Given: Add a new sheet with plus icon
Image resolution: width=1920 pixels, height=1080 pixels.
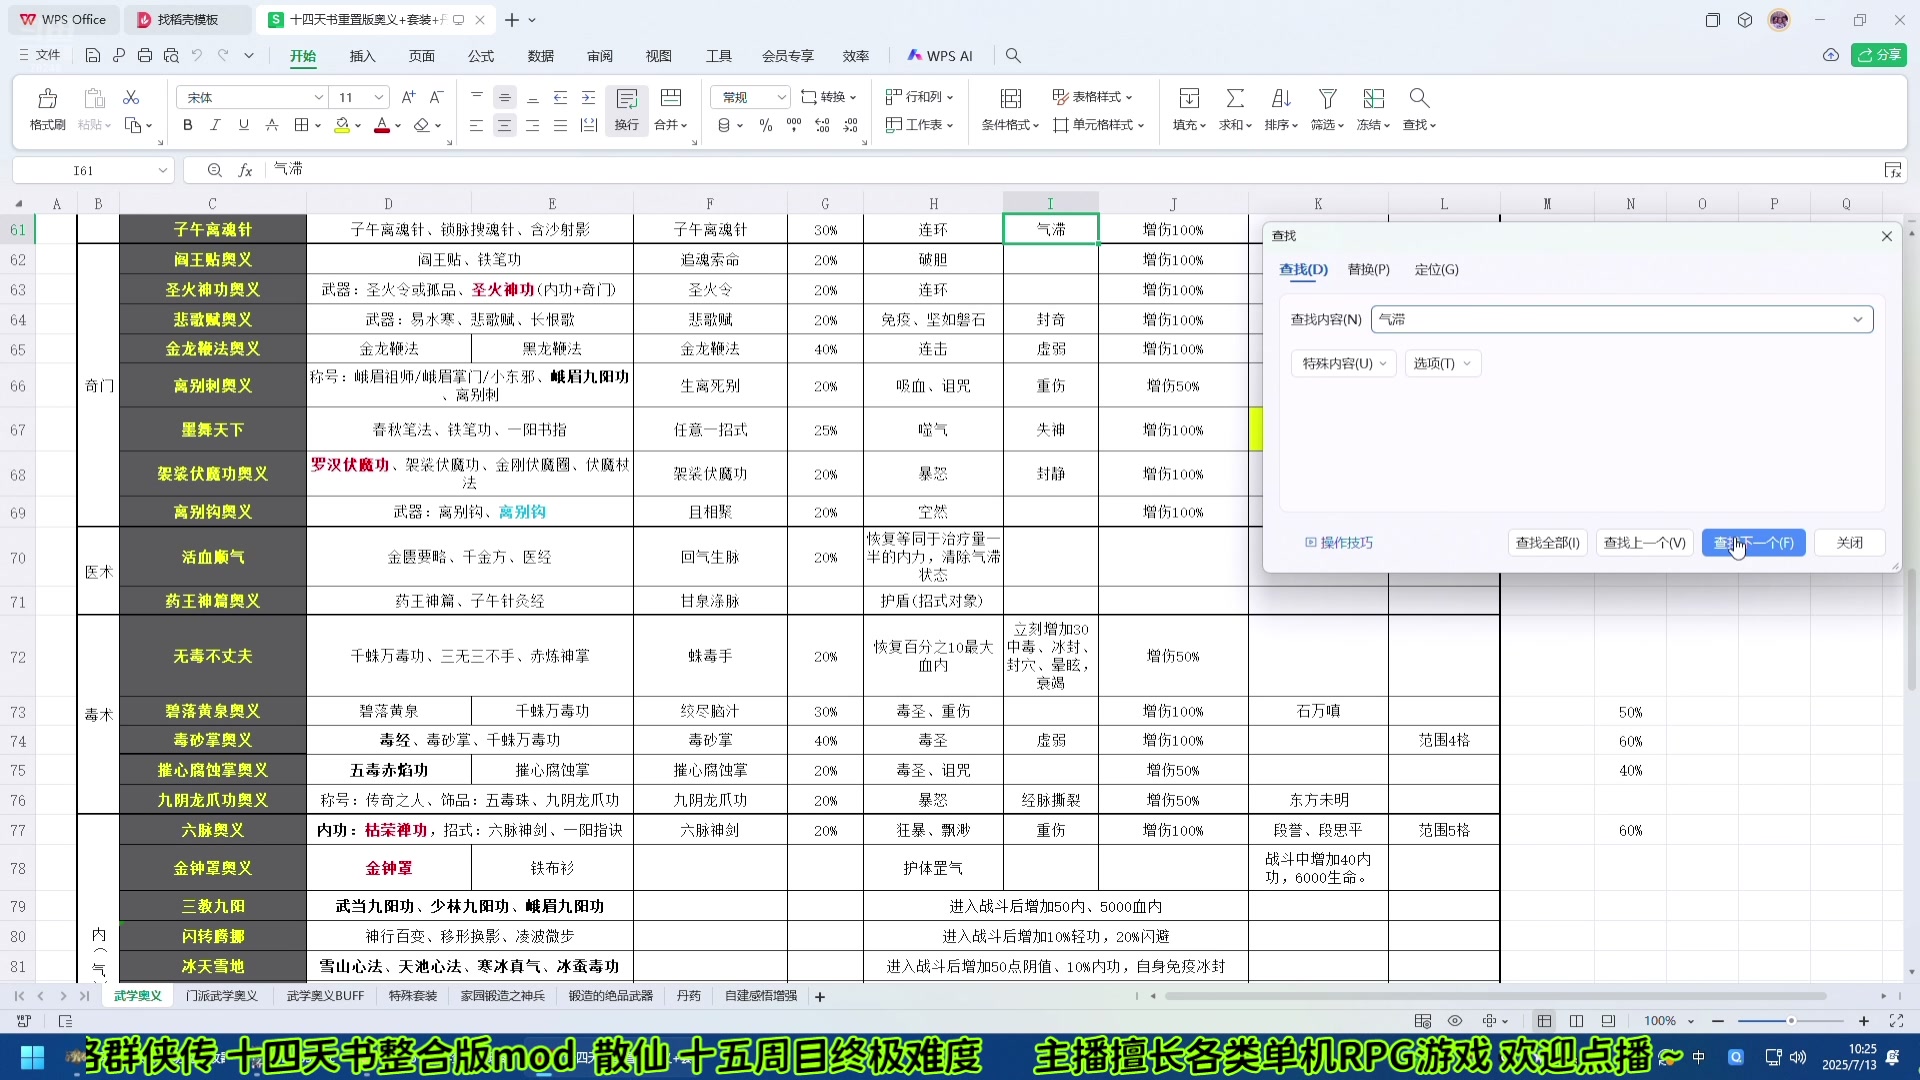Looking at the screenshot, I should coord(820,996).
